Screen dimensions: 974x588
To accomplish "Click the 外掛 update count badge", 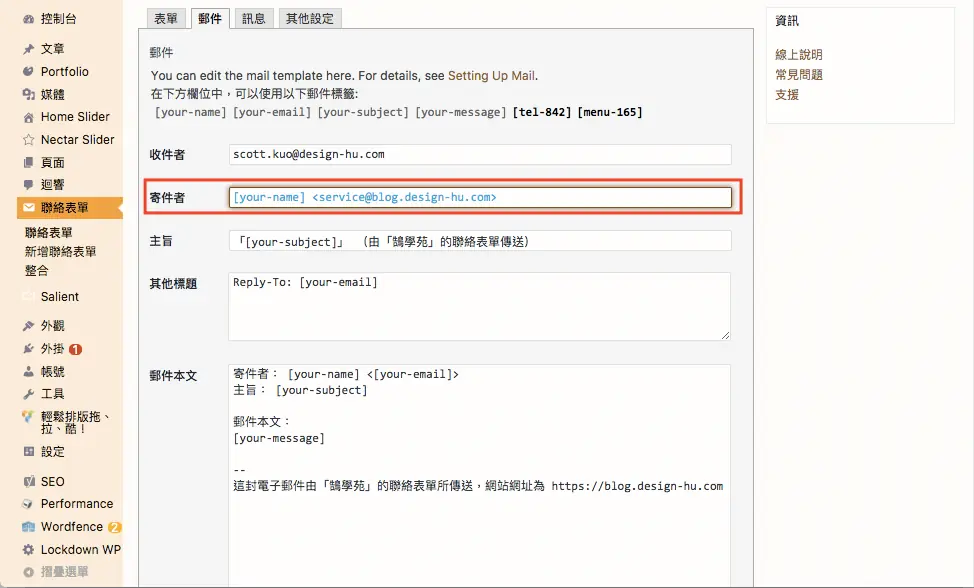I will click(76, 349).
